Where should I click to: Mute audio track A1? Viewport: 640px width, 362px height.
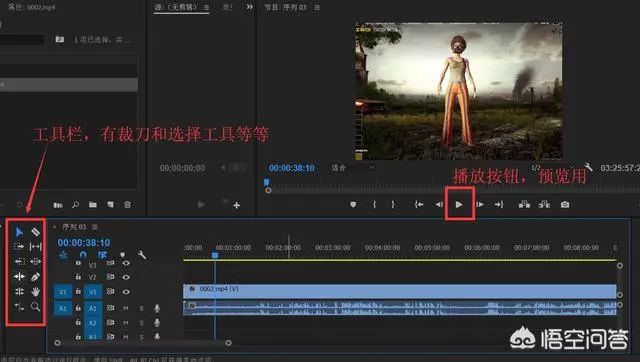[126, 309]
